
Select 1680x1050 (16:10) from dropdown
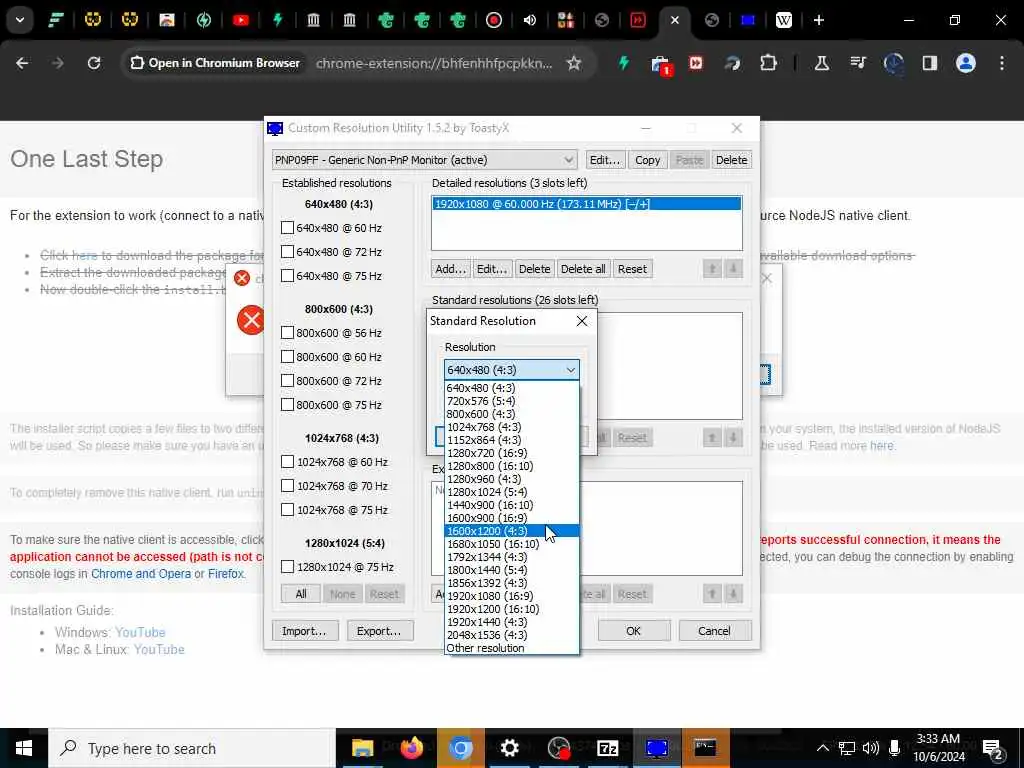click(511, 544)
